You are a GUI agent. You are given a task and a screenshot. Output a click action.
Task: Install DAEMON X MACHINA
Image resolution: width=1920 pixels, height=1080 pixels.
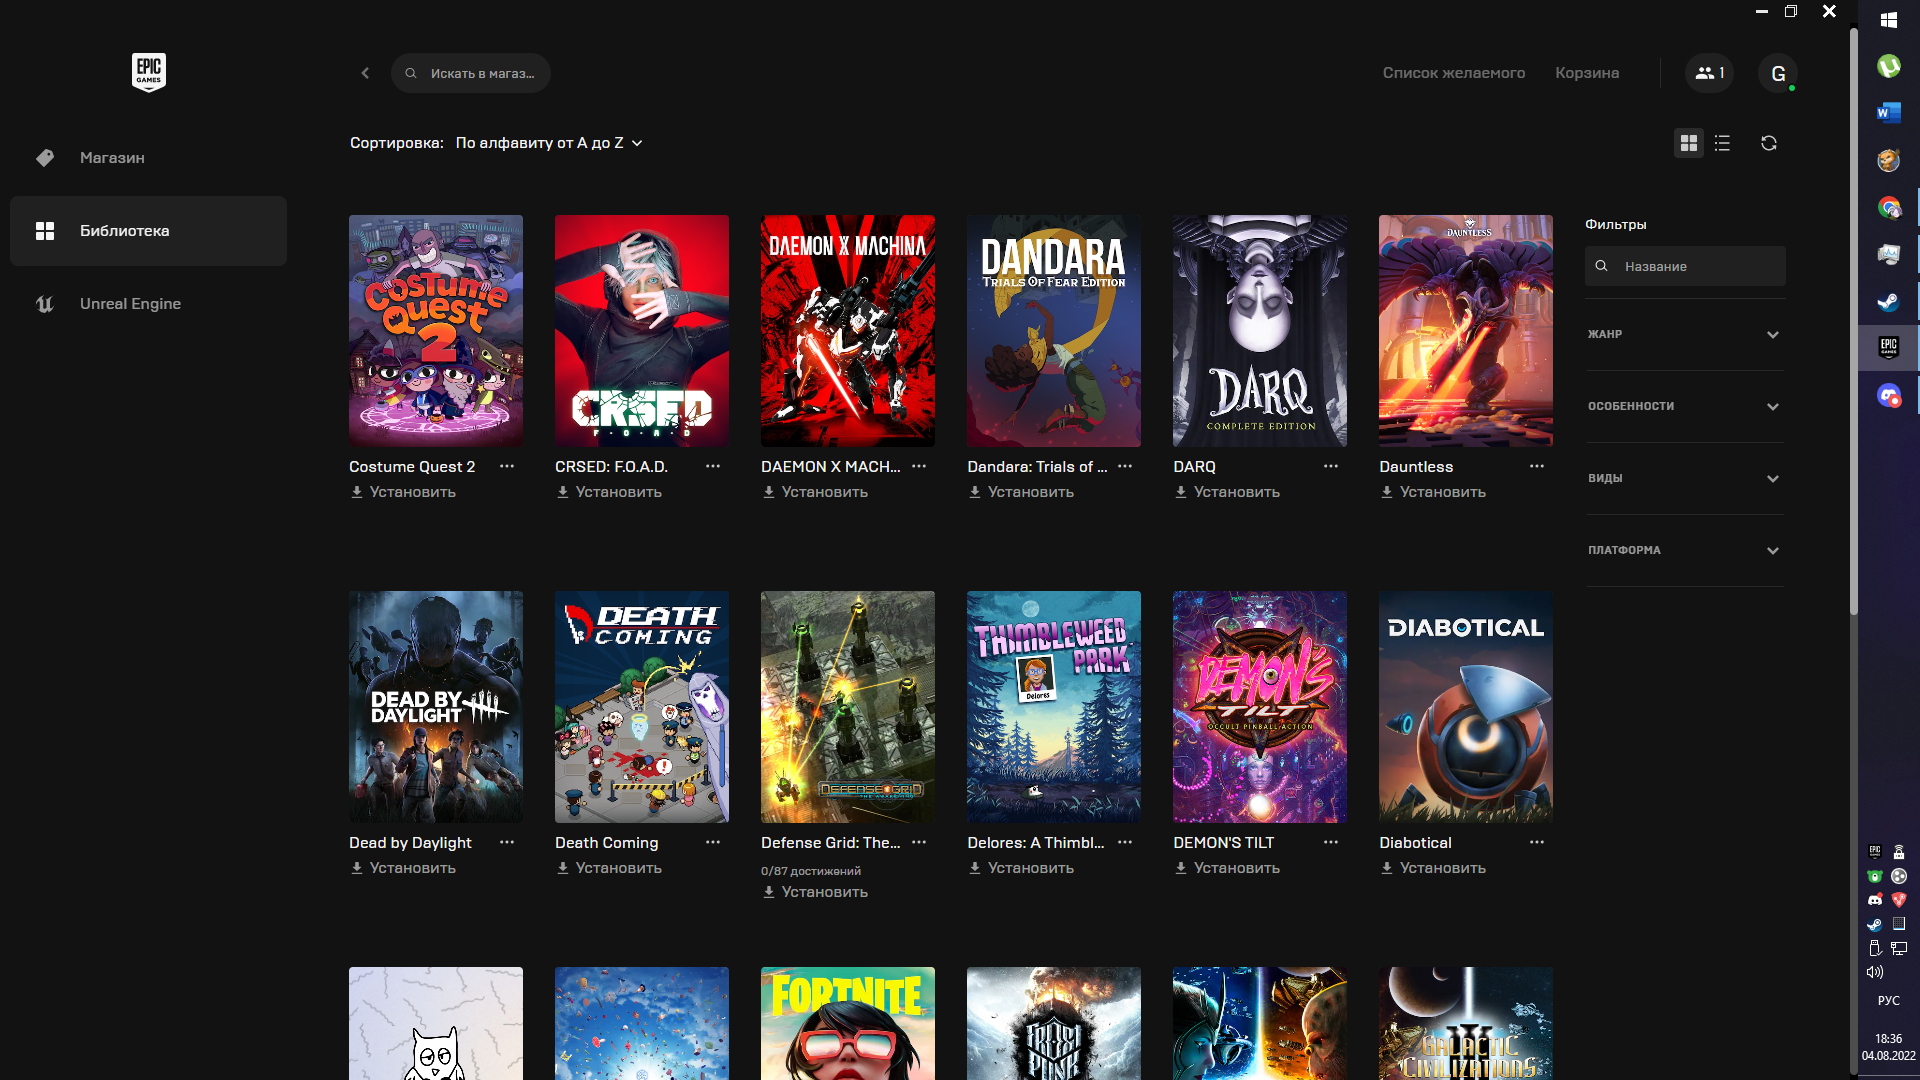(x=815, y=492)
